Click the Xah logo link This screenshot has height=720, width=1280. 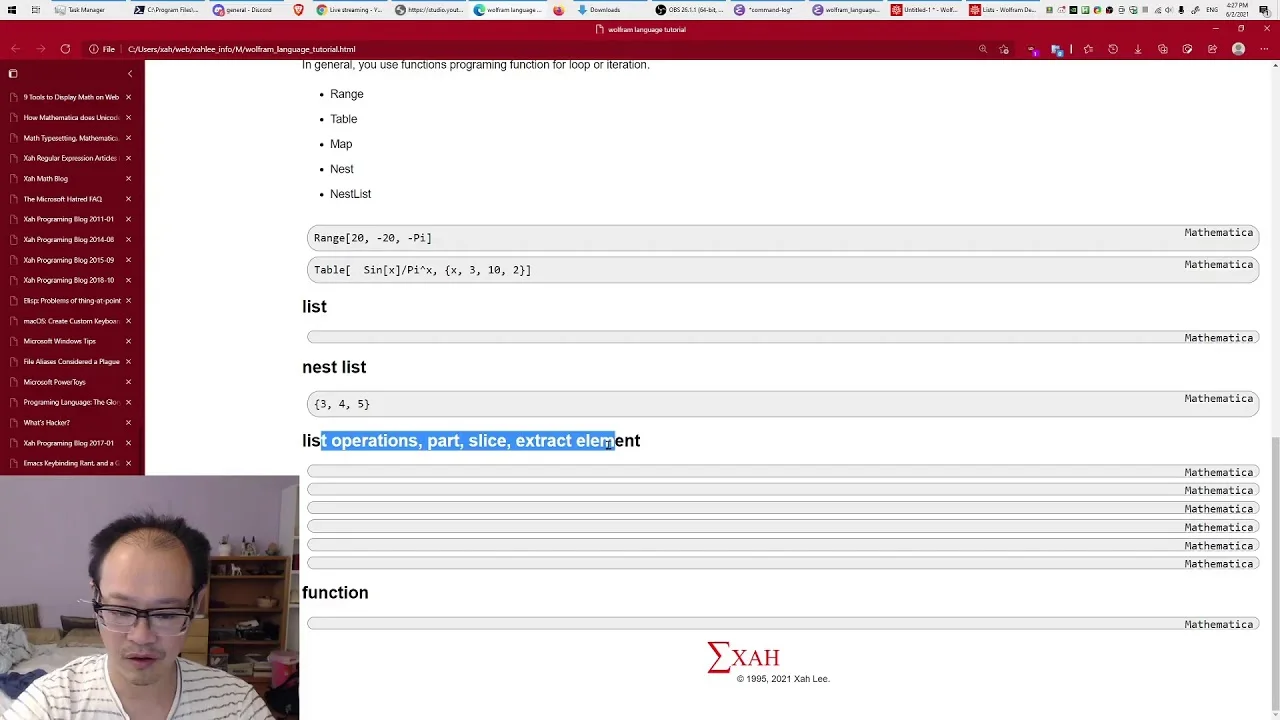coord(743,657)
